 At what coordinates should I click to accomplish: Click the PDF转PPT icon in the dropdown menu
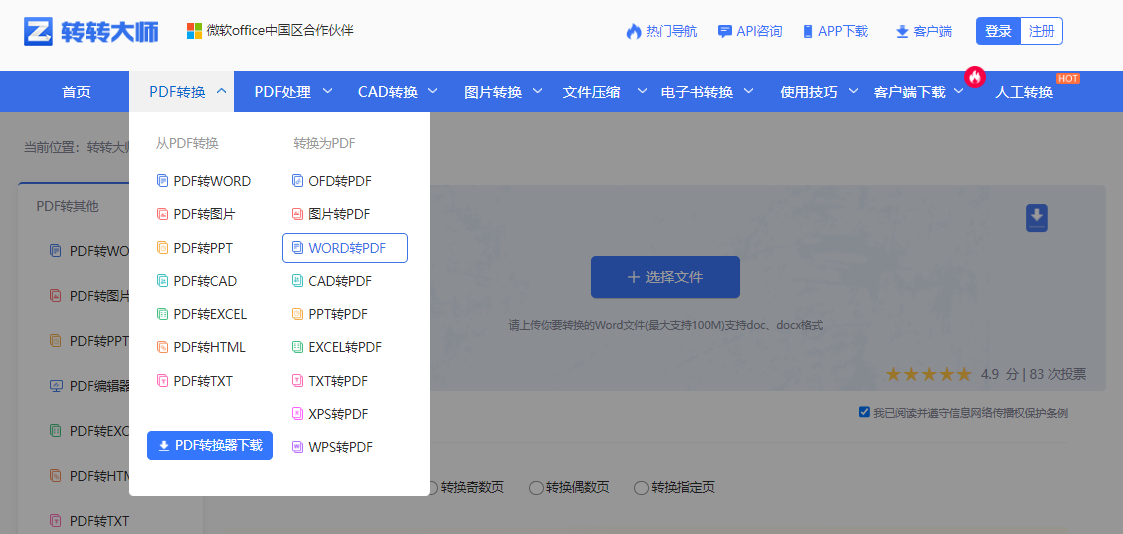click(163, 248)
